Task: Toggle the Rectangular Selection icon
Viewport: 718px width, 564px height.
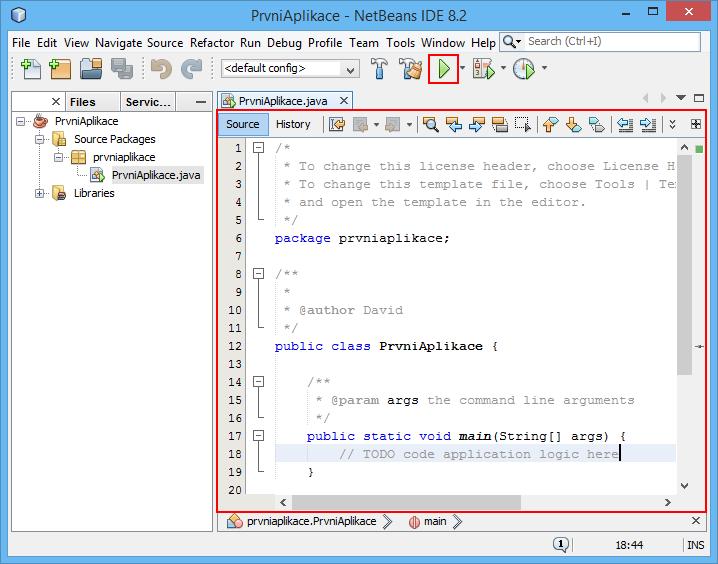Action: (x=523, y=124)
